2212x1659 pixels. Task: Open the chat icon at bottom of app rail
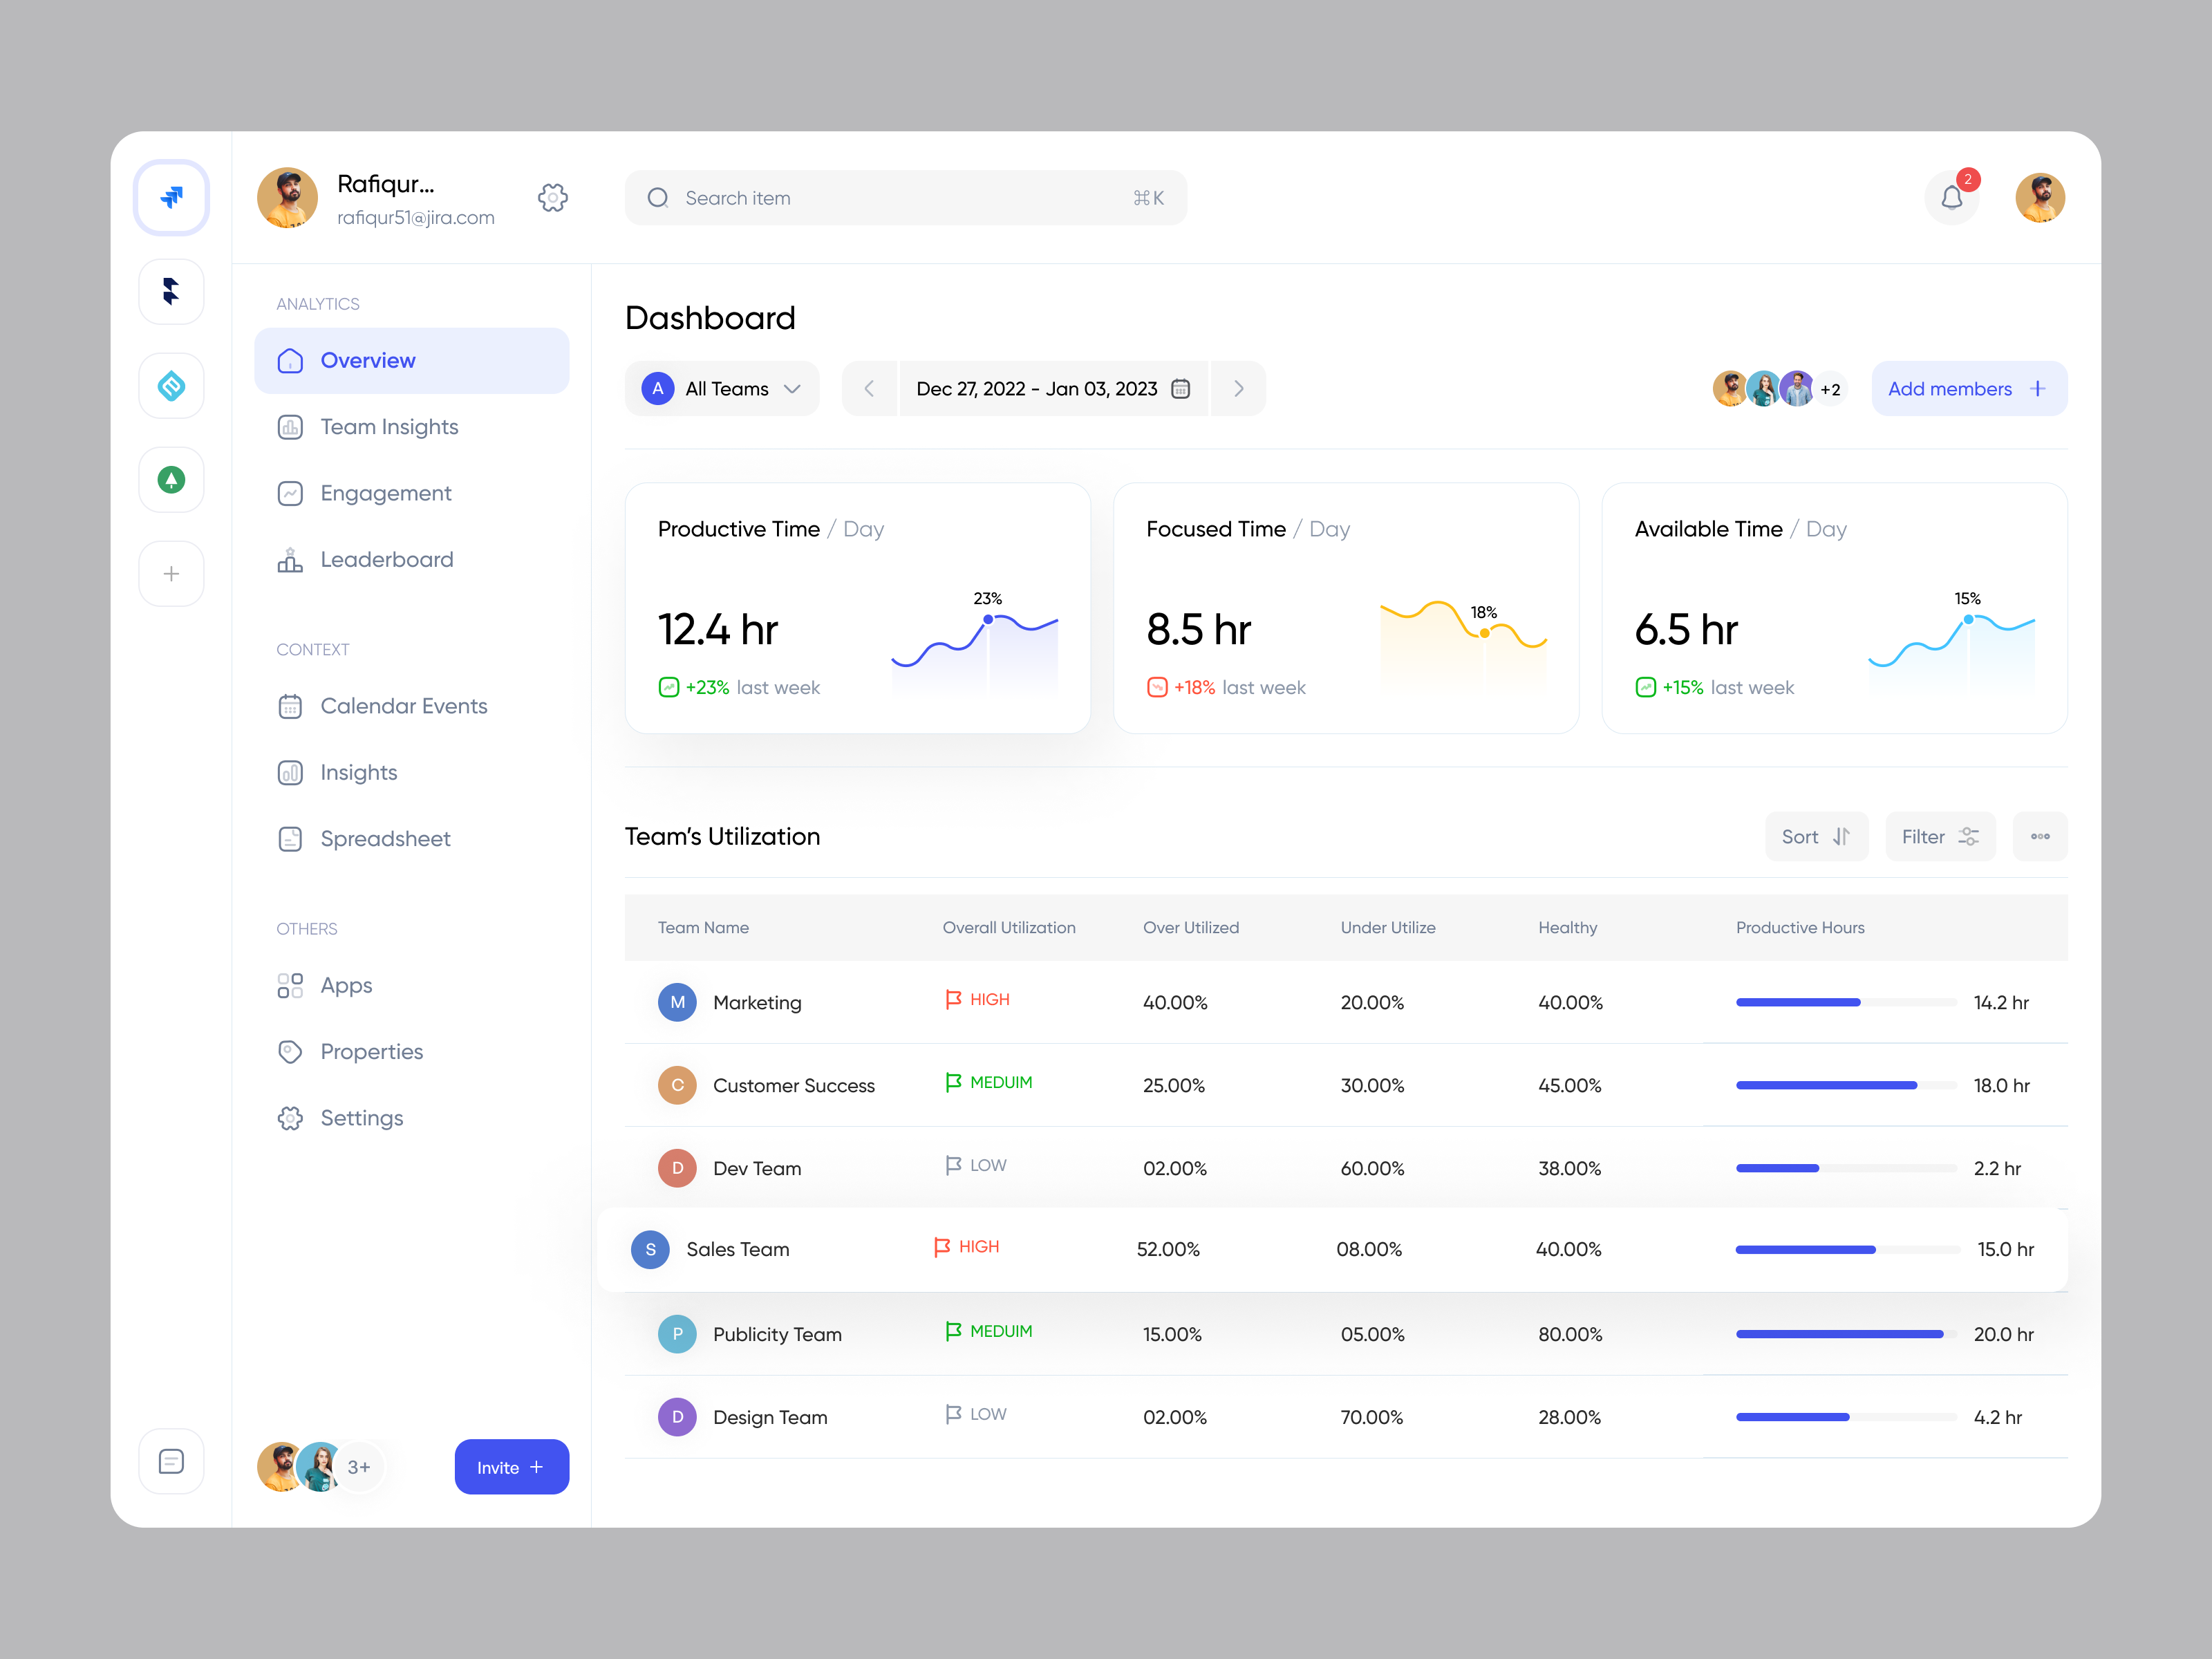(171, 1461)
